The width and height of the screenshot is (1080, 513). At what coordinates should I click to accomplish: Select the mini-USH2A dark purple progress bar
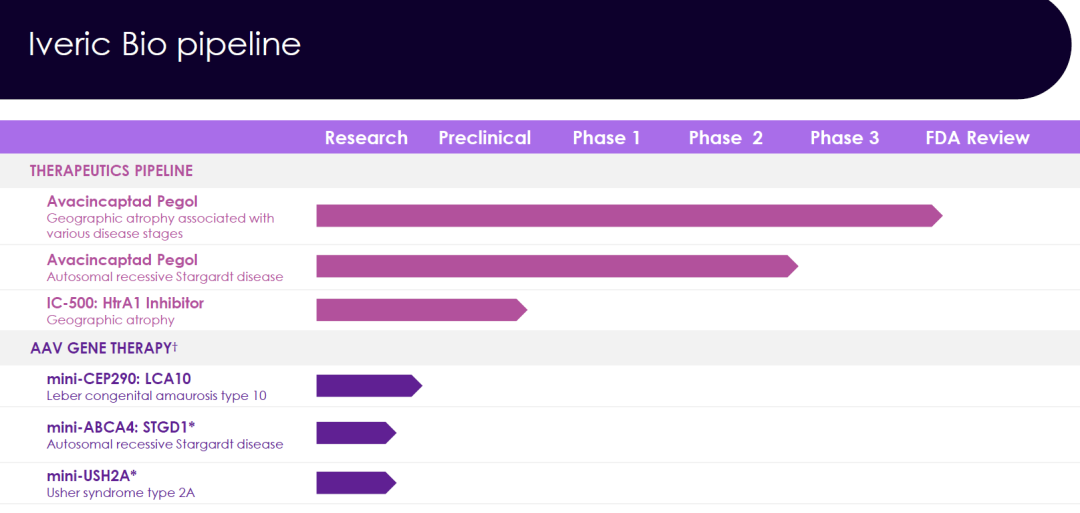pyautogui.click(x=355, y=483)
